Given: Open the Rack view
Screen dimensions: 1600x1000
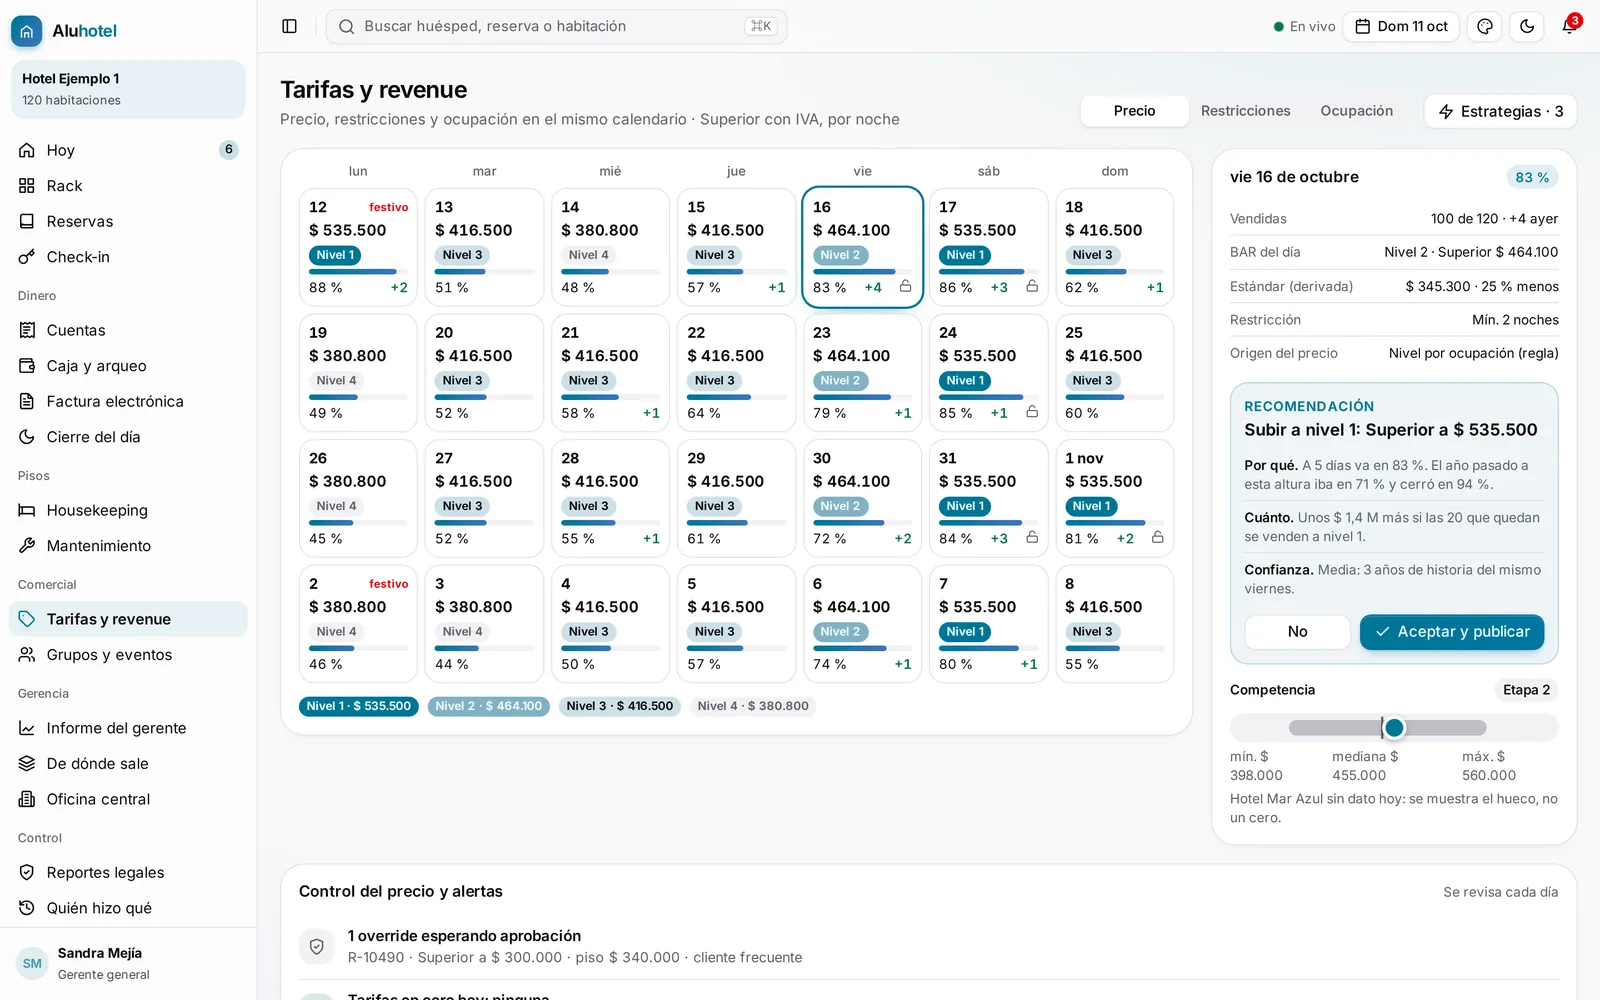Looking at the screenshot, I should tap(128, 186).
